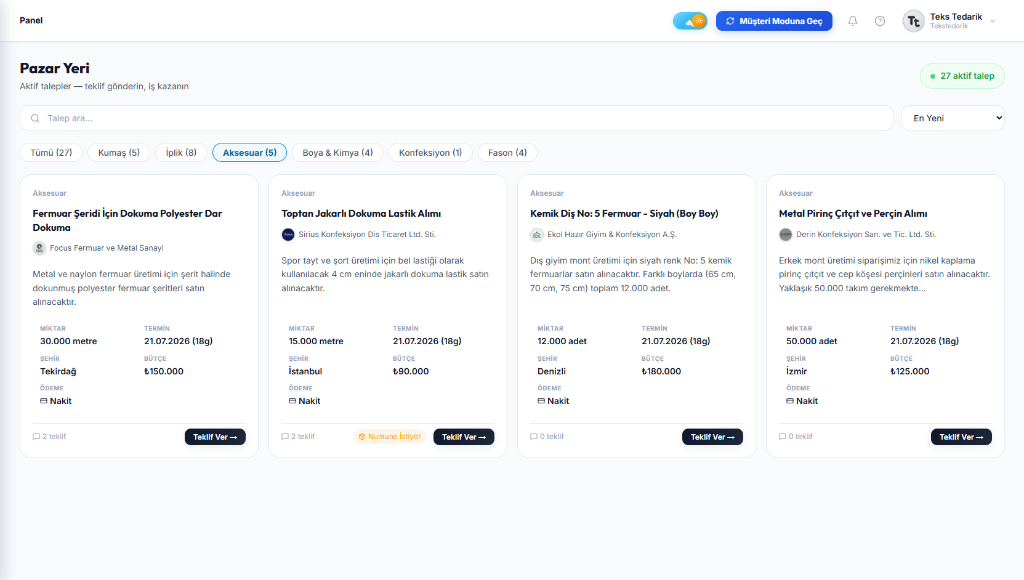
Task: Select the Kumaş (5) category filter
Action: [x=119, y=153]
